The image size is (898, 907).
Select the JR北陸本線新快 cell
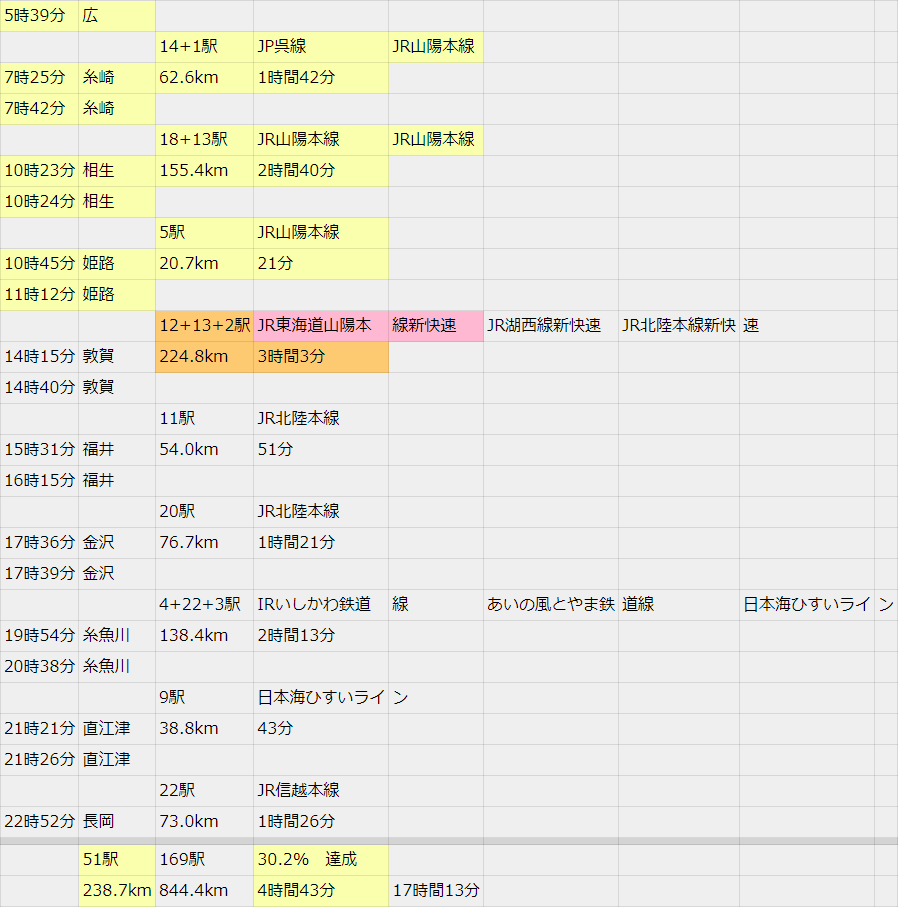679,326
